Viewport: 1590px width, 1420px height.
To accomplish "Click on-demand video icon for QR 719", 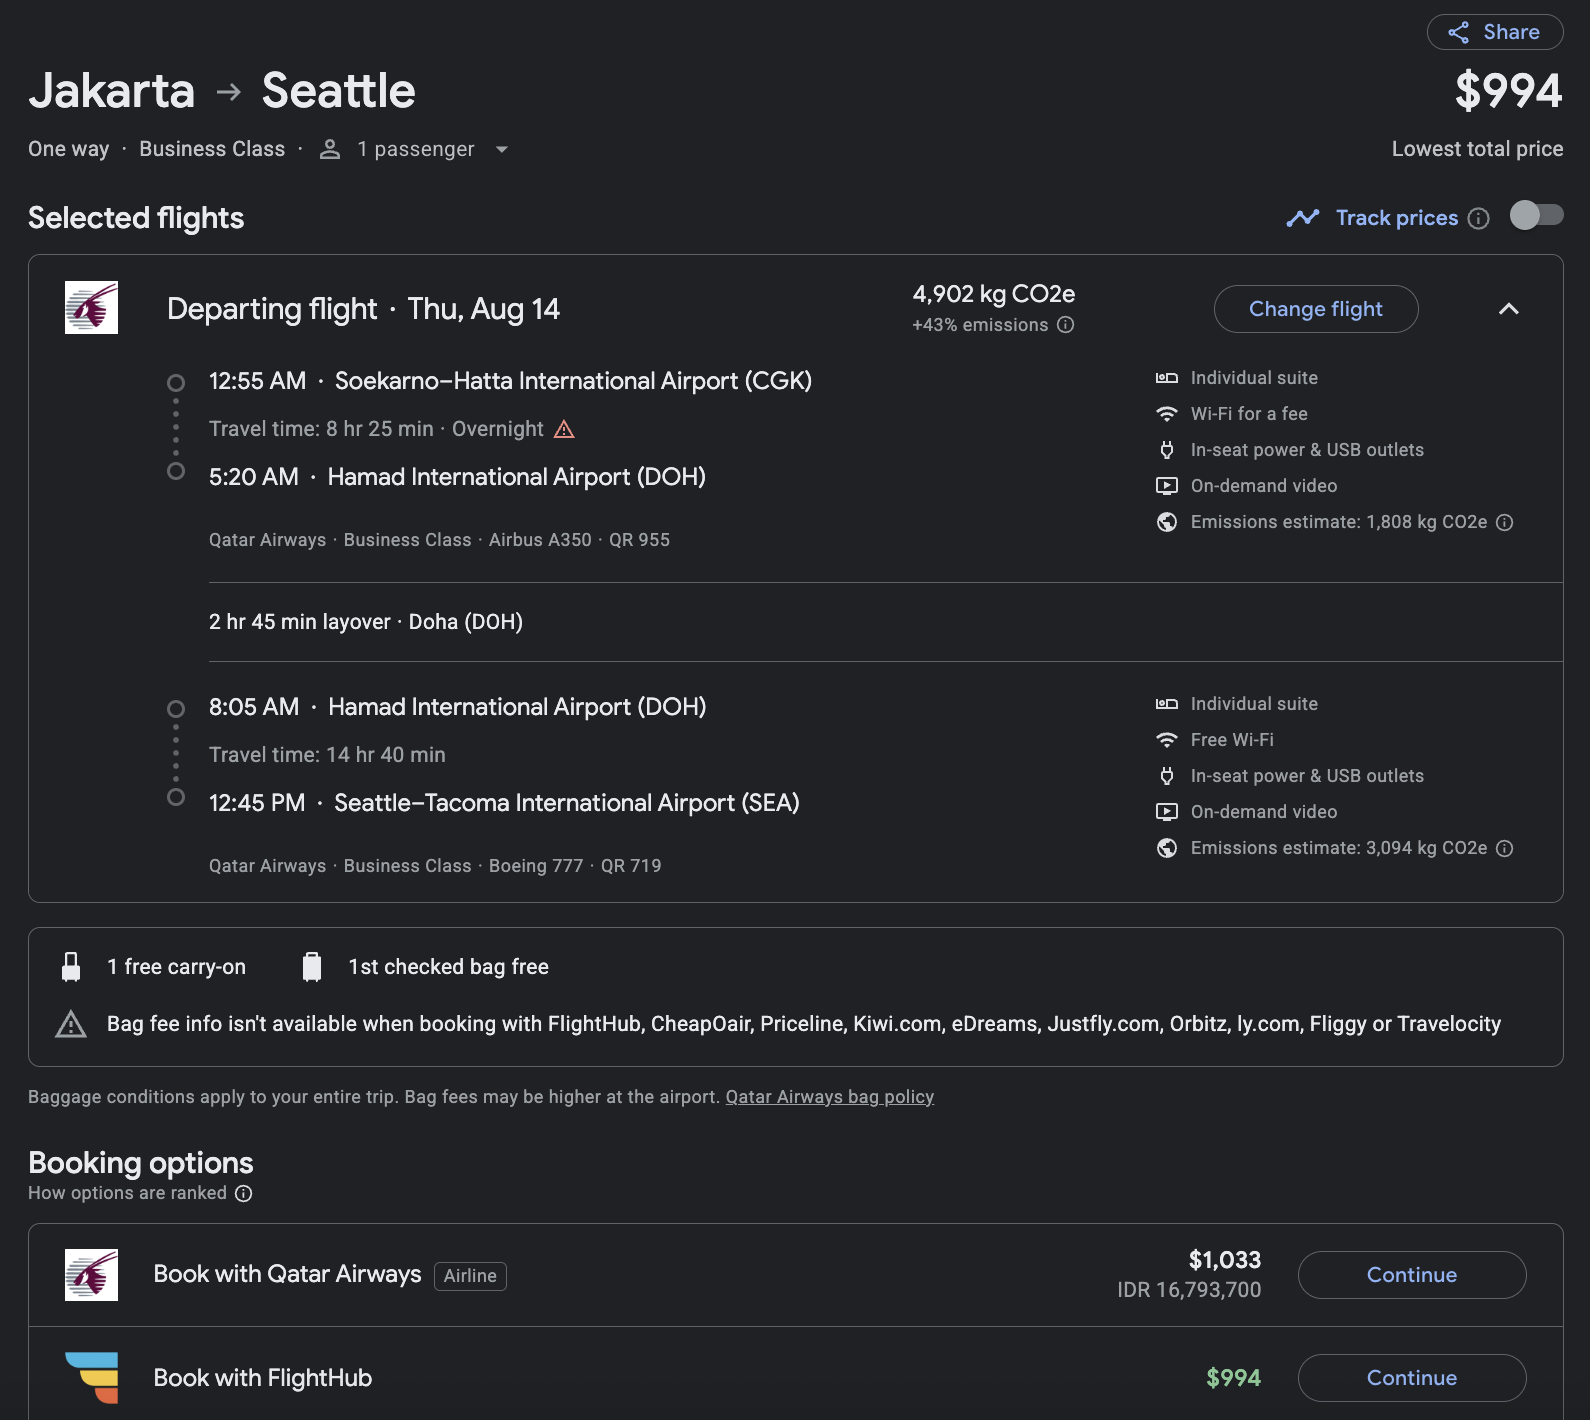I will [x=1167, y=812].
